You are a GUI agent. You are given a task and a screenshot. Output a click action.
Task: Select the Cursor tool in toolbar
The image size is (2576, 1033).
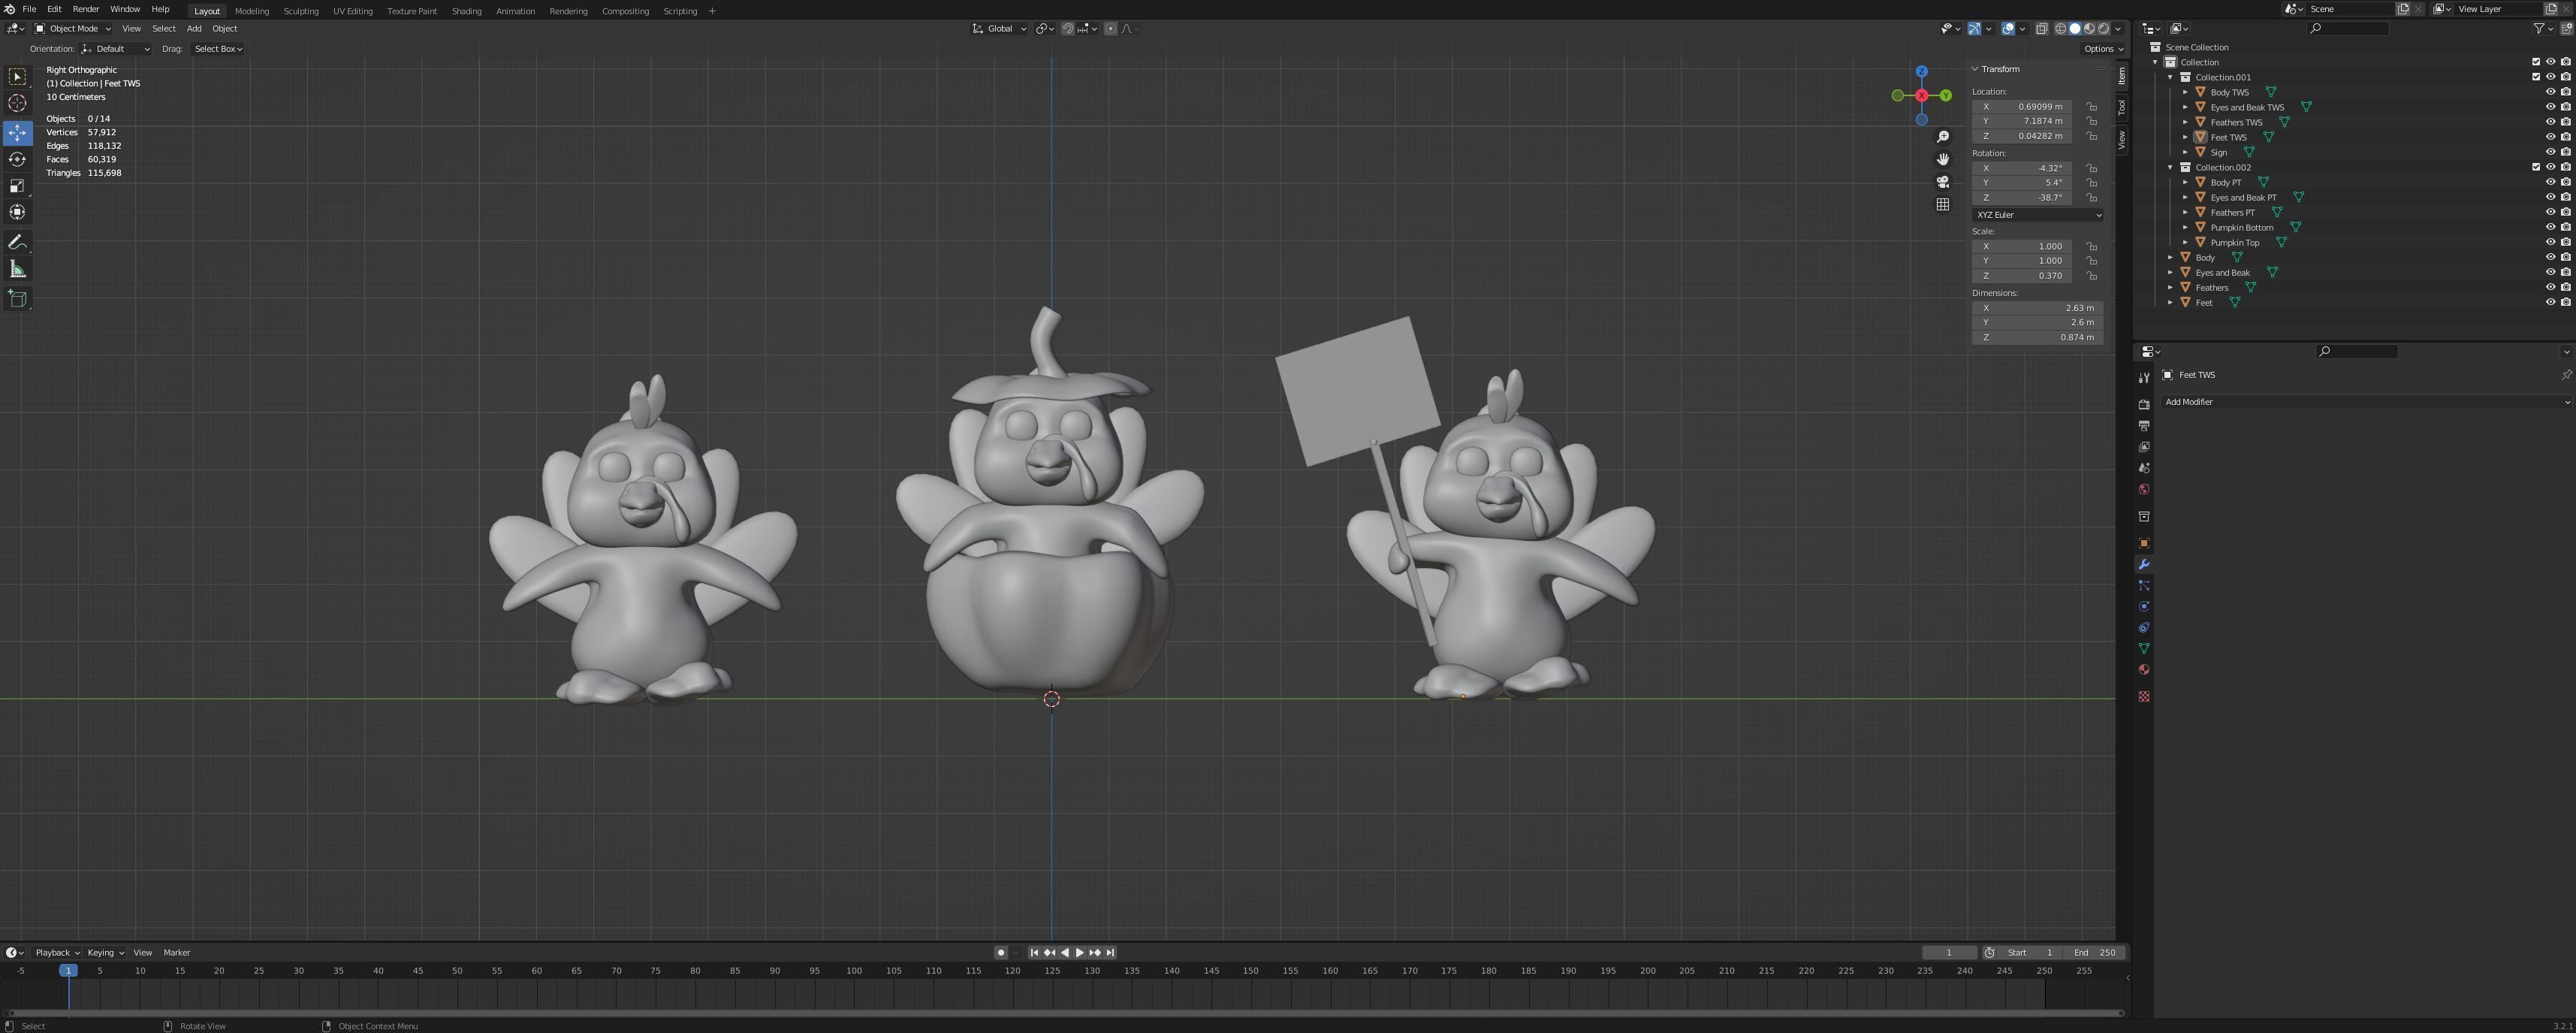coord(17,103)
